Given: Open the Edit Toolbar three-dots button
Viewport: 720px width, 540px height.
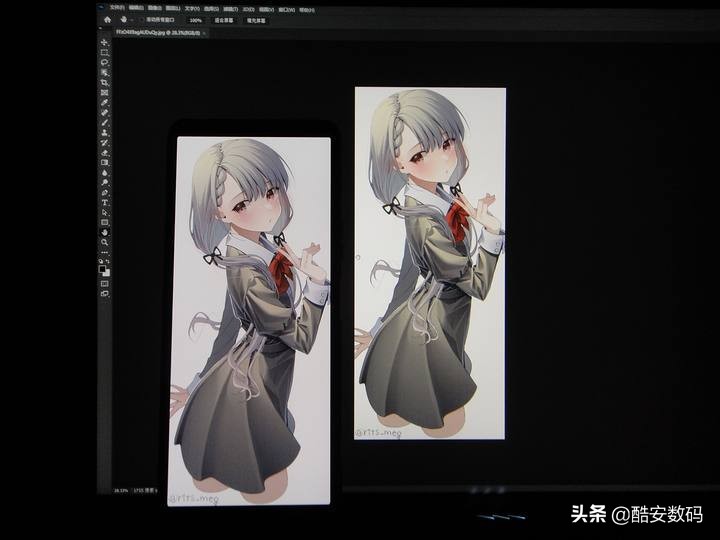Looking at the screenshot, I should click(104, 253).
